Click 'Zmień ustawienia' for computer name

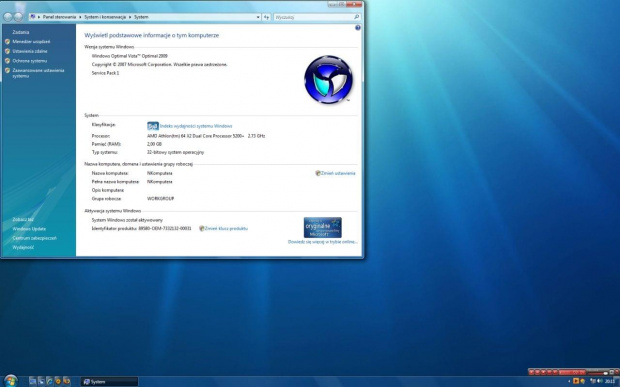coord(338,173)
